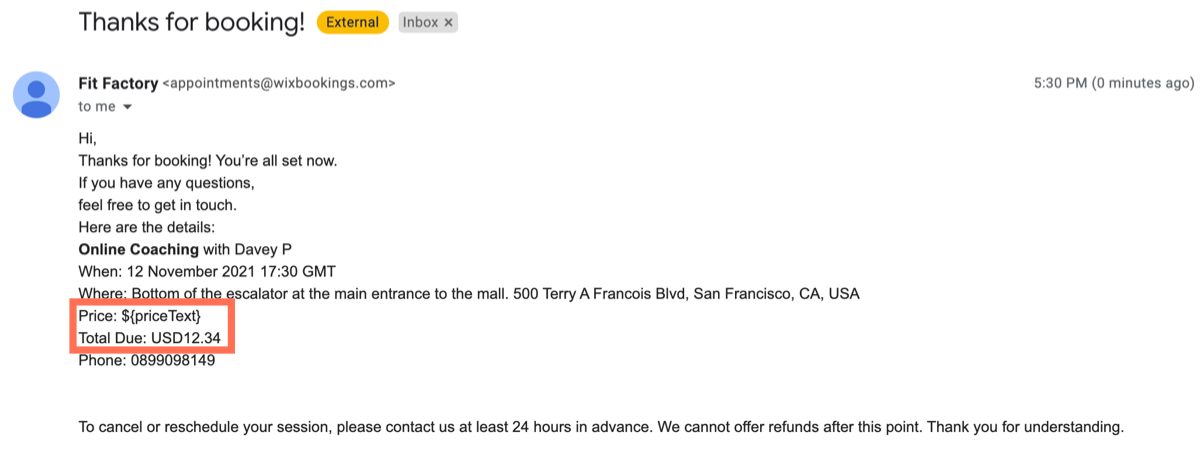Click the appointments@wixbookings.com sender address
The height and width of the screenshot is (452, 1200).
pyautogui.click(x=279, y=84)
